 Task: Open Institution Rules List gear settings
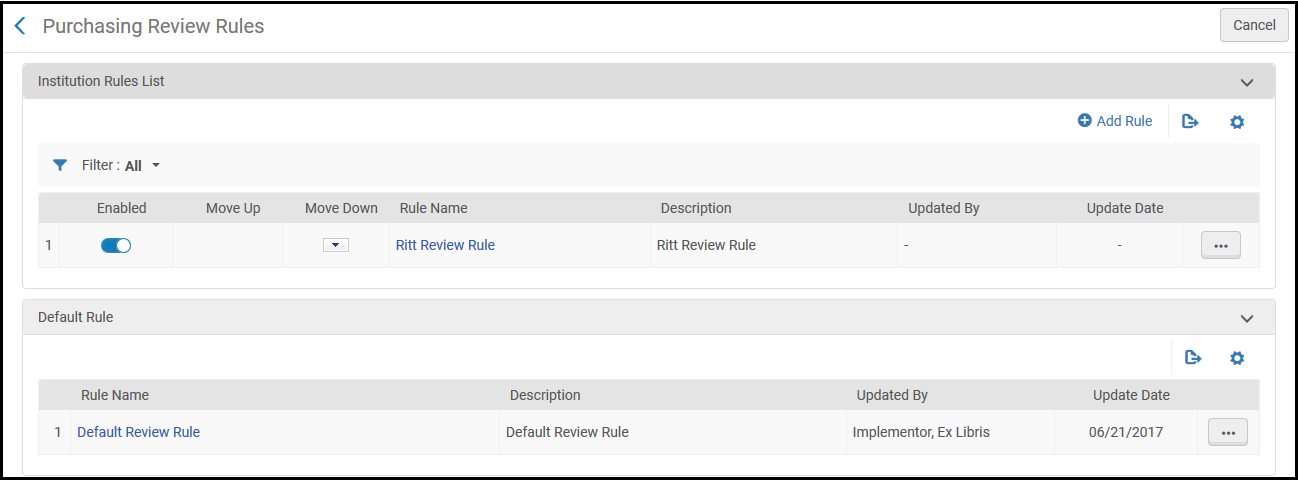tap(1237, 122)
